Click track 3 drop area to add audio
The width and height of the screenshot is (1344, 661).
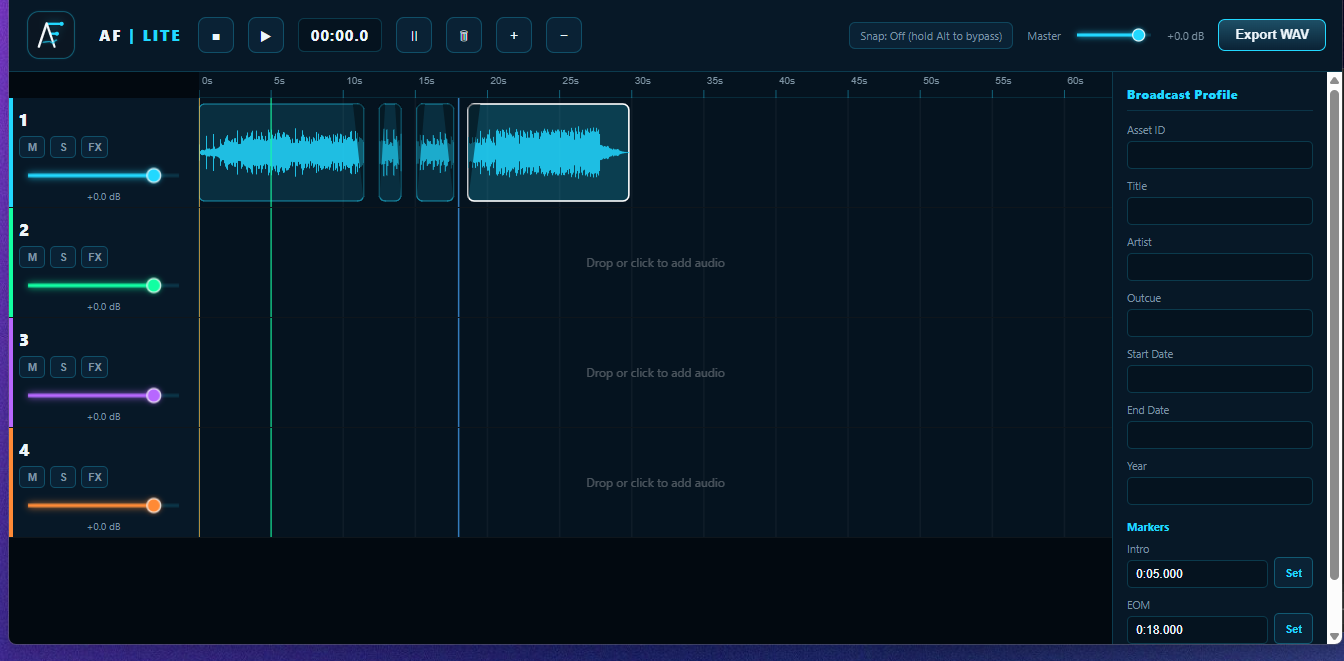tap(655, 373)
